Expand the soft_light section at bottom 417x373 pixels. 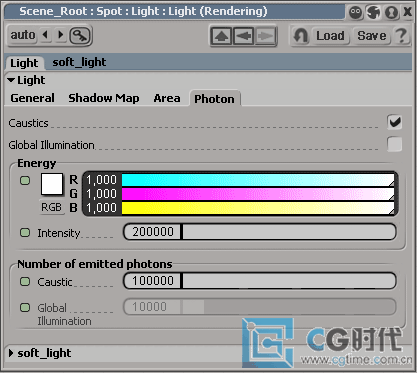pos(11,353)
